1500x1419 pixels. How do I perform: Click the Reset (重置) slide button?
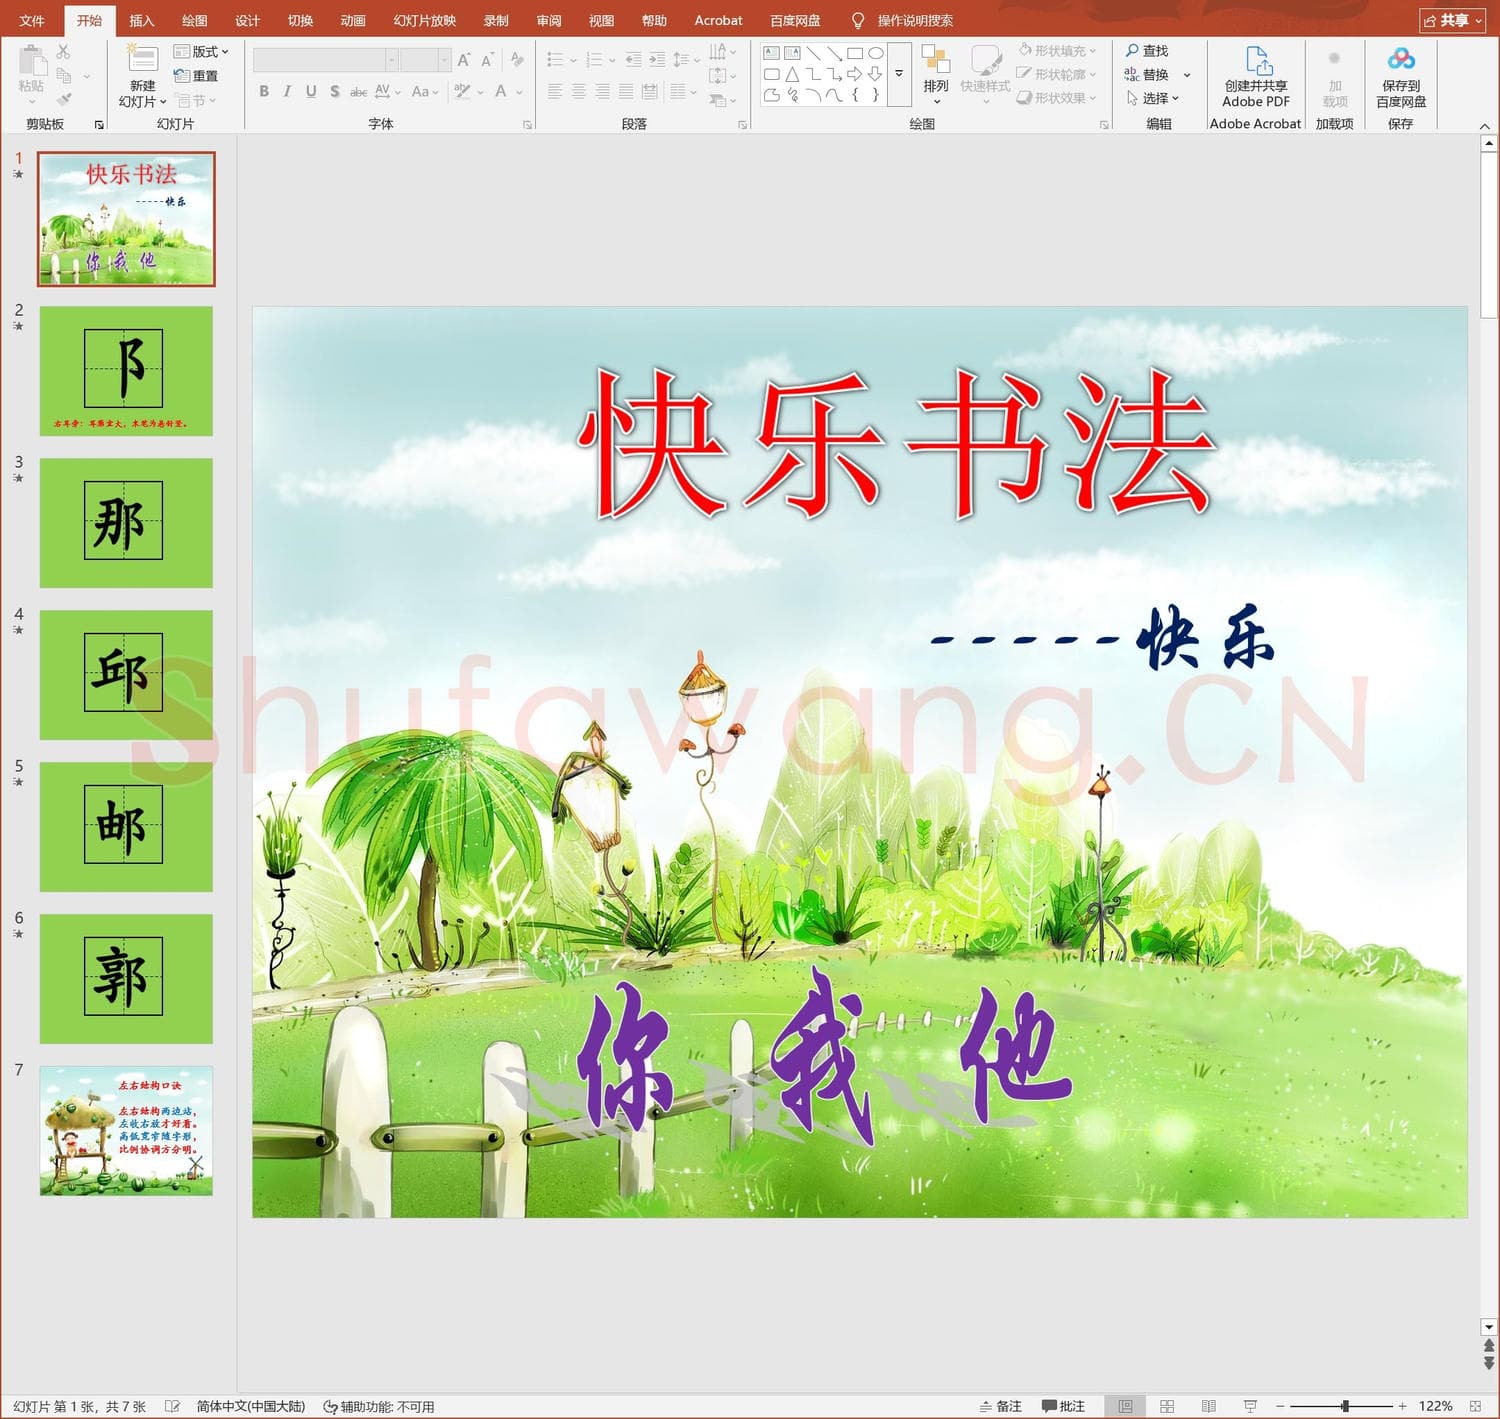click(196, 76)
